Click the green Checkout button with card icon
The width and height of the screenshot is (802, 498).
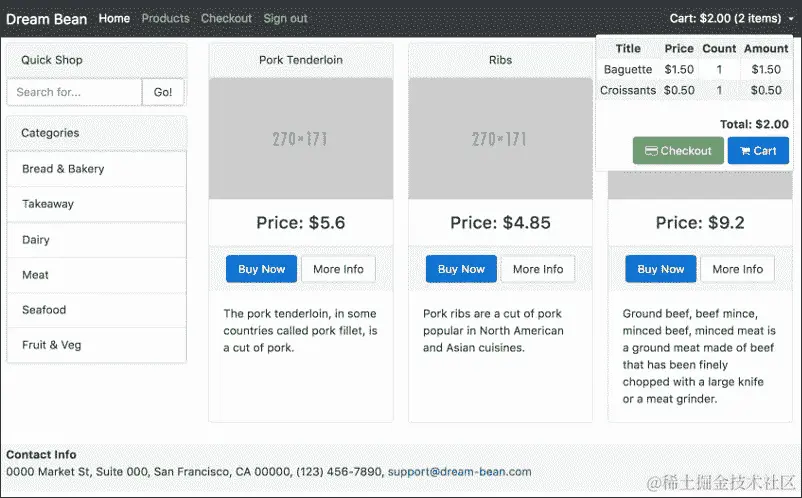tap(678, 151)
